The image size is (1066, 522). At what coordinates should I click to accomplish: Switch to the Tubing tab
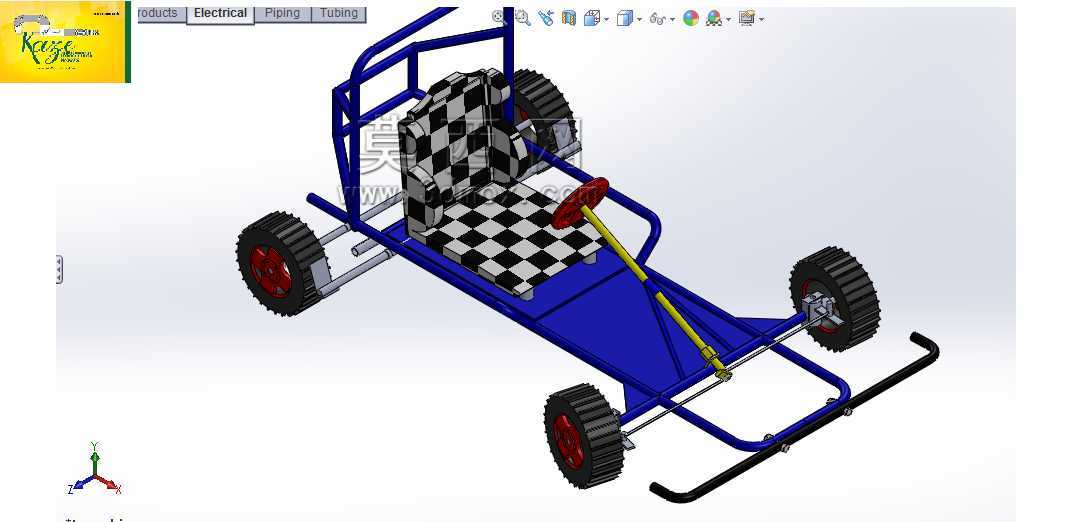coord(339,14)
